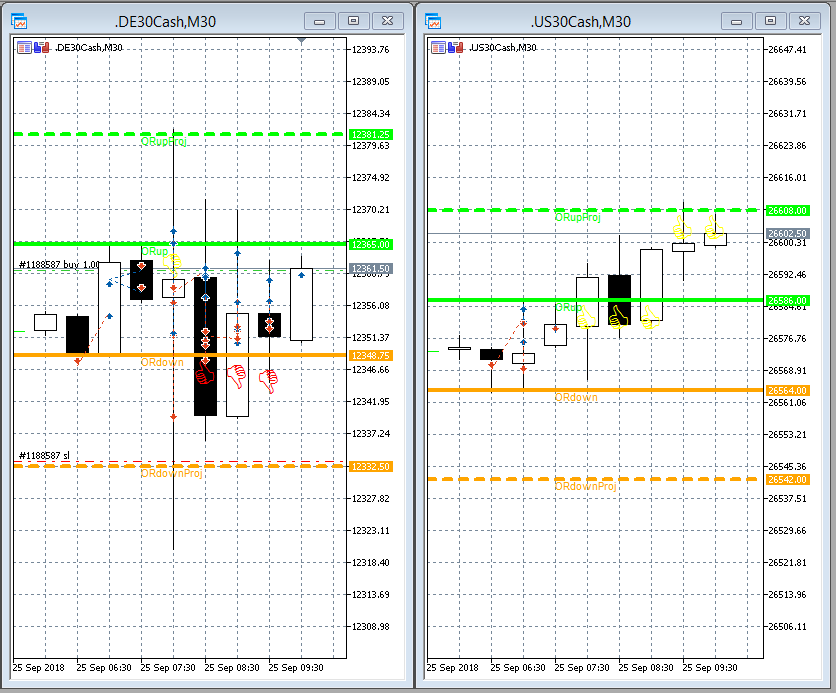The image size is (836, 693).
Task: Click ORupProj label in US30Cash chart
Action: click(x=577, y=217)
